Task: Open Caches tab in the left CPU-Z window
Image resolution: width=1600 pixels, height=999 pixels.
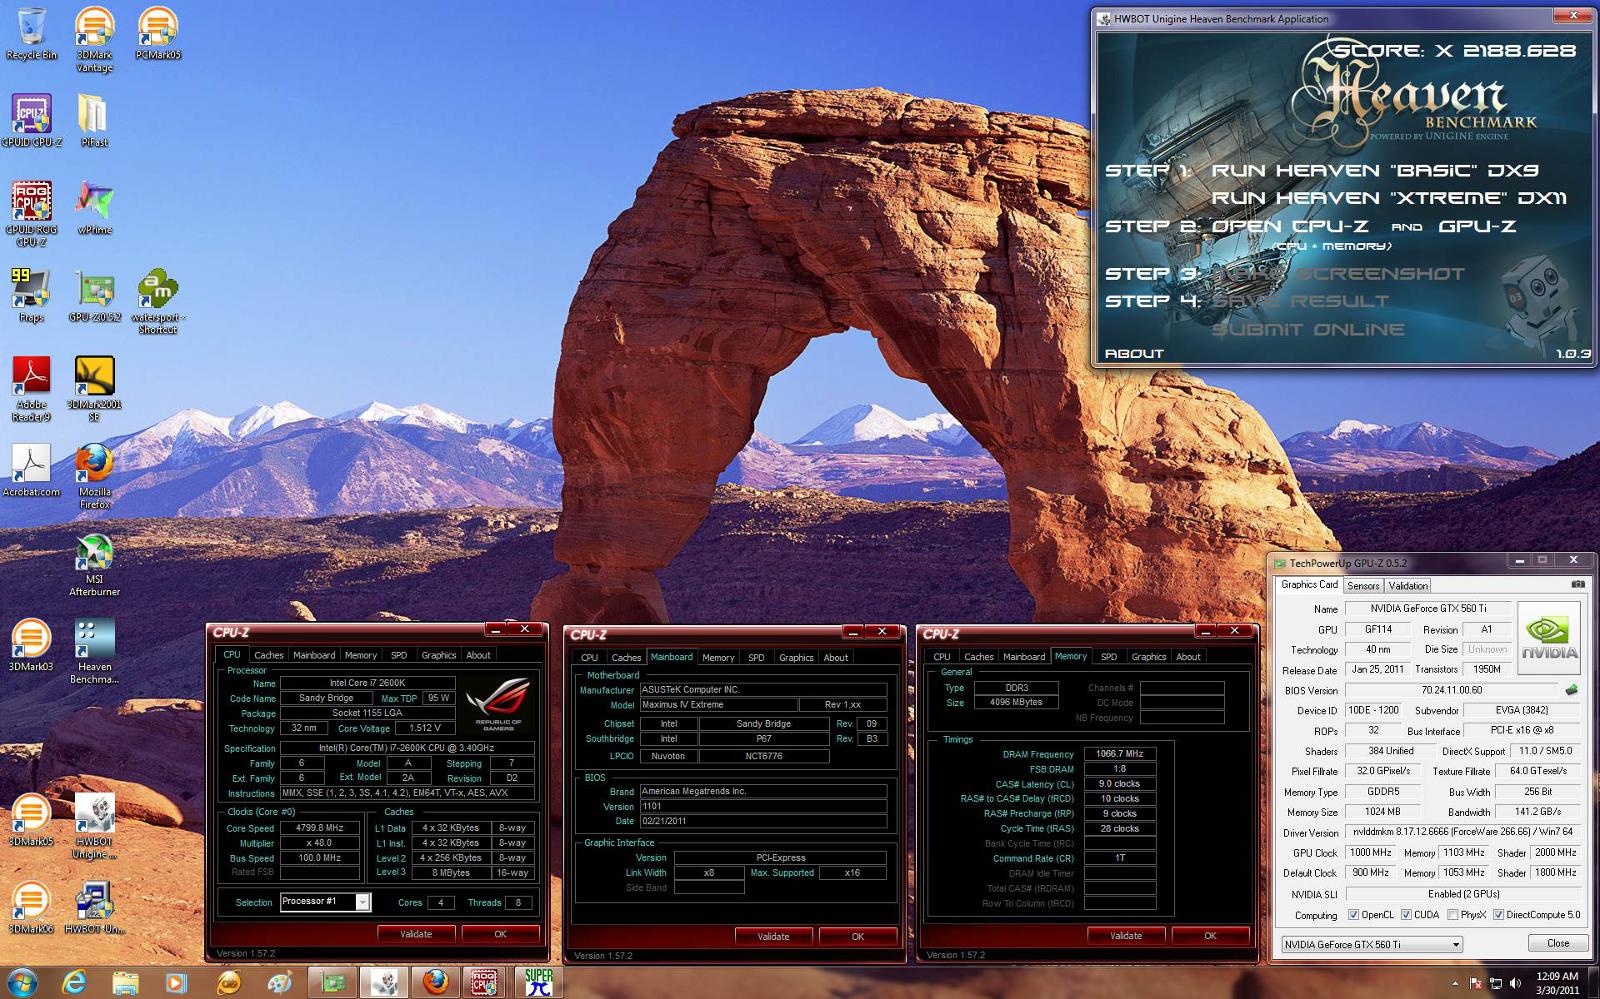Action: [269, 655]
